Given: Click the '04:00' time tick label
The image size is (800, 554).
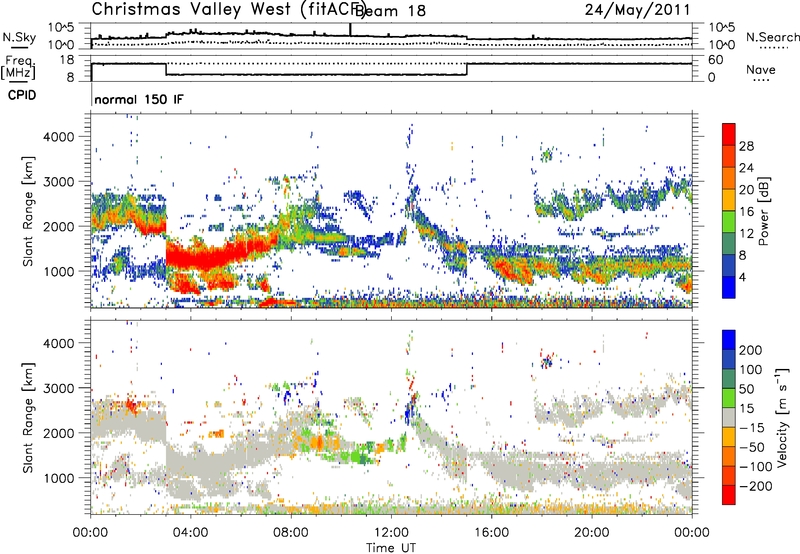Looking at the screenshot, I should [190, 533].
